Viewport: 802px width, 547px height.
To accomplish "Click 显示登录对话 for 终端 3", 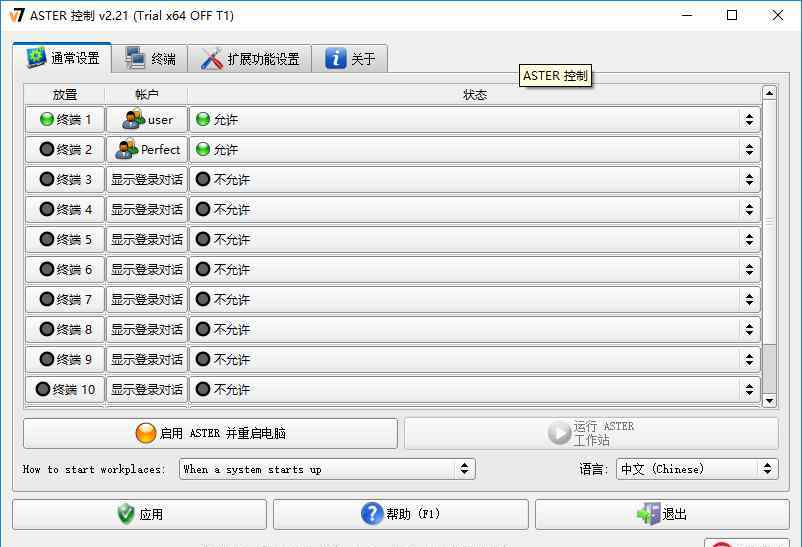I will pyautogui.click(x=147, y=180).
